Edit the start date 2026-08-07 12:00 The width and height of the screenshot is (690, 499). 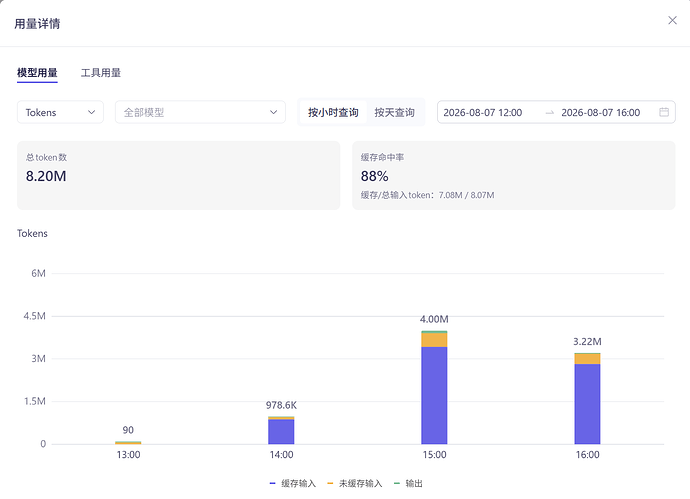tap(483, 113)
